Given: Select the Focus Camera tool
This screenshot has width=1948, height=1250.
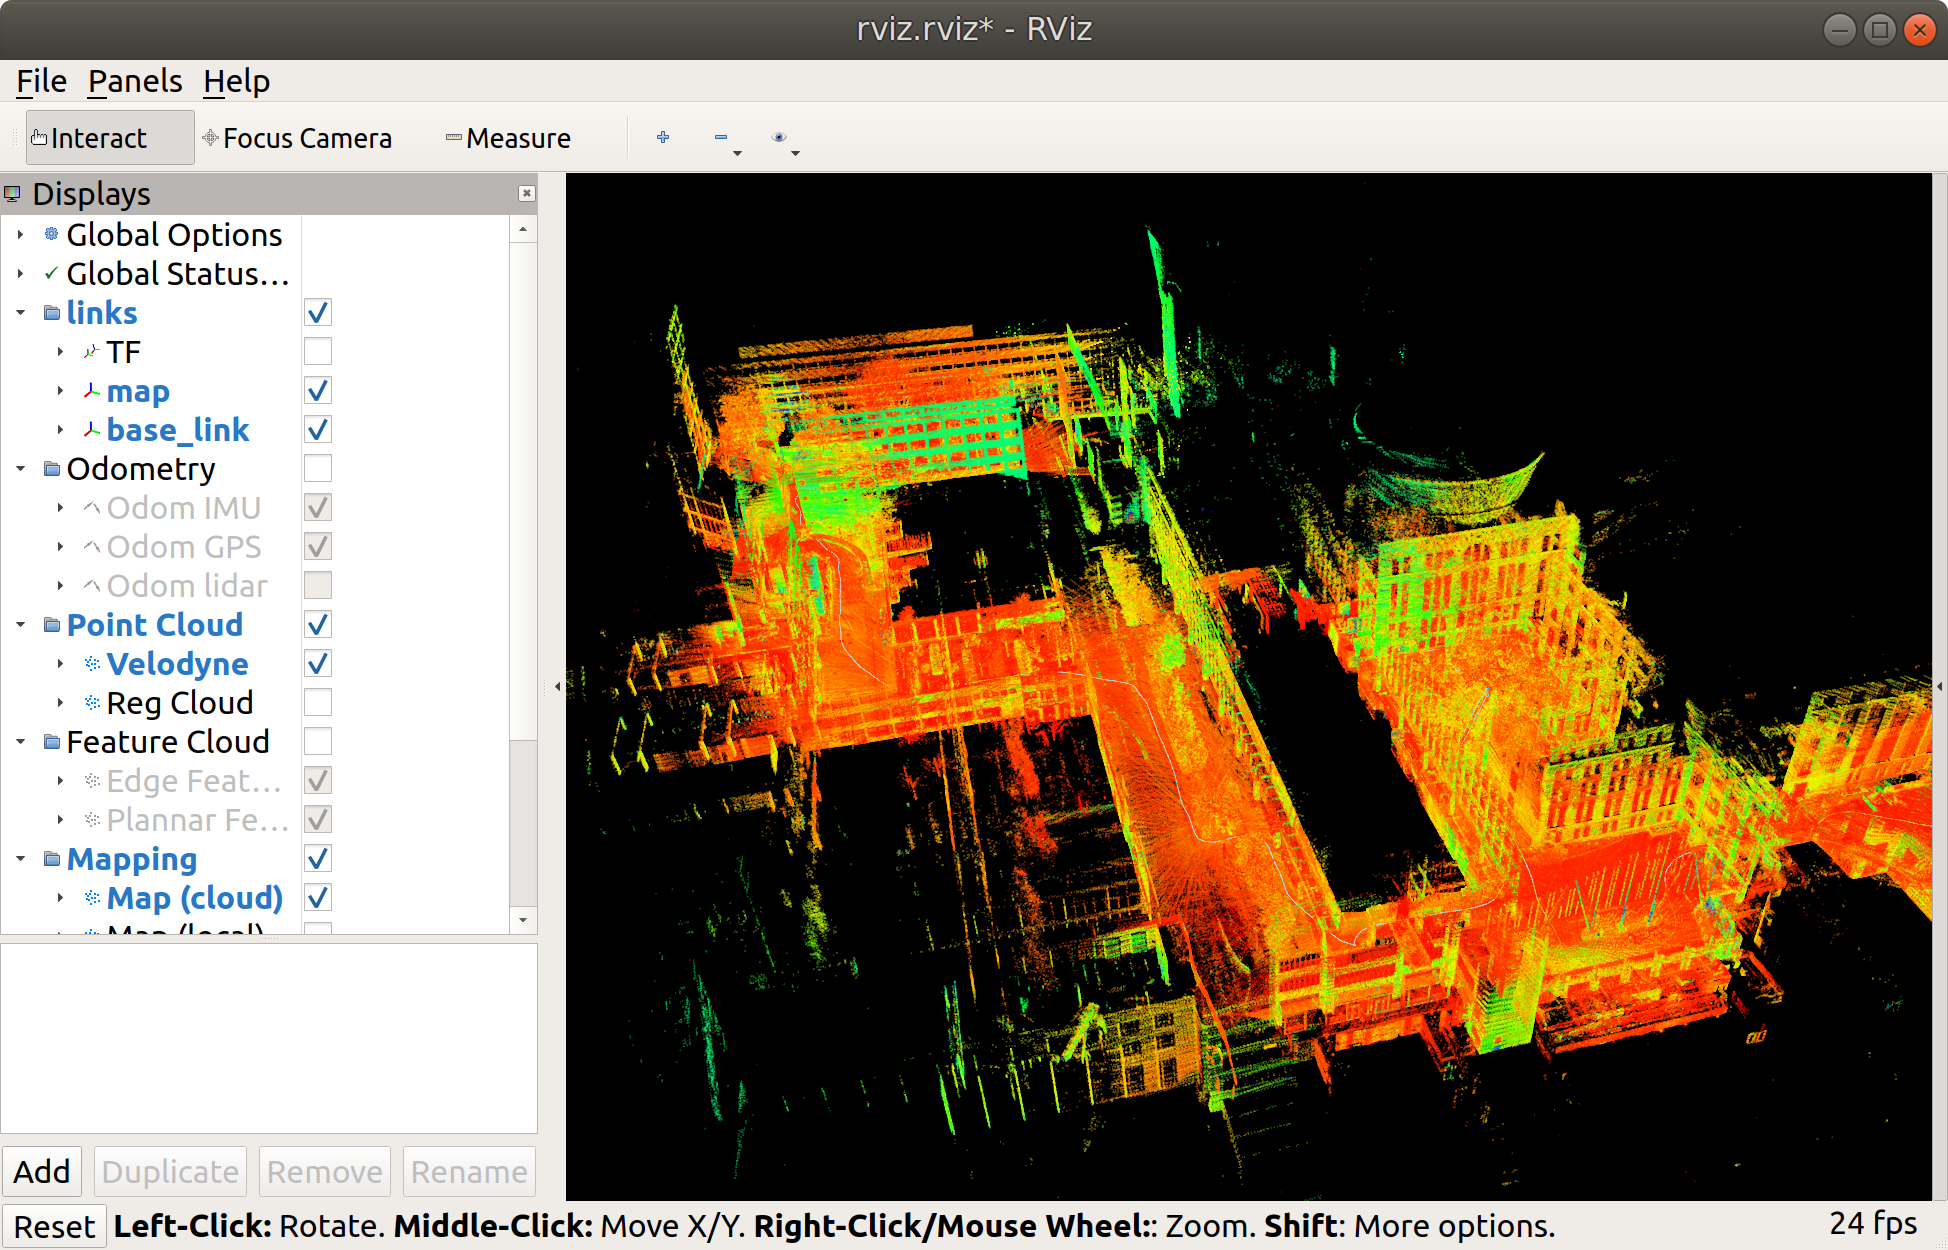Looking at the screenshot, I should tap(297, 138).
